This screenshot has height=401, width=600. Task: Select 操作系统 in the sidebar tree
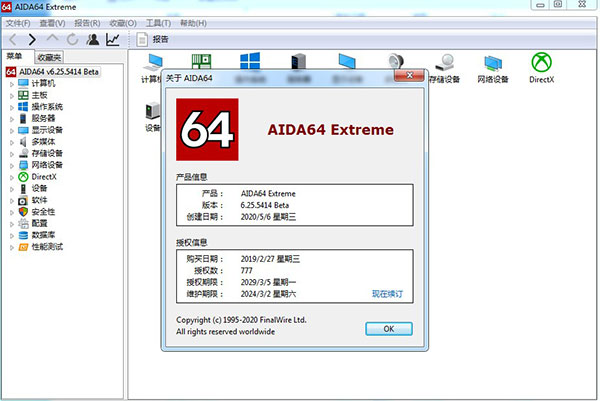click(47, 107)
